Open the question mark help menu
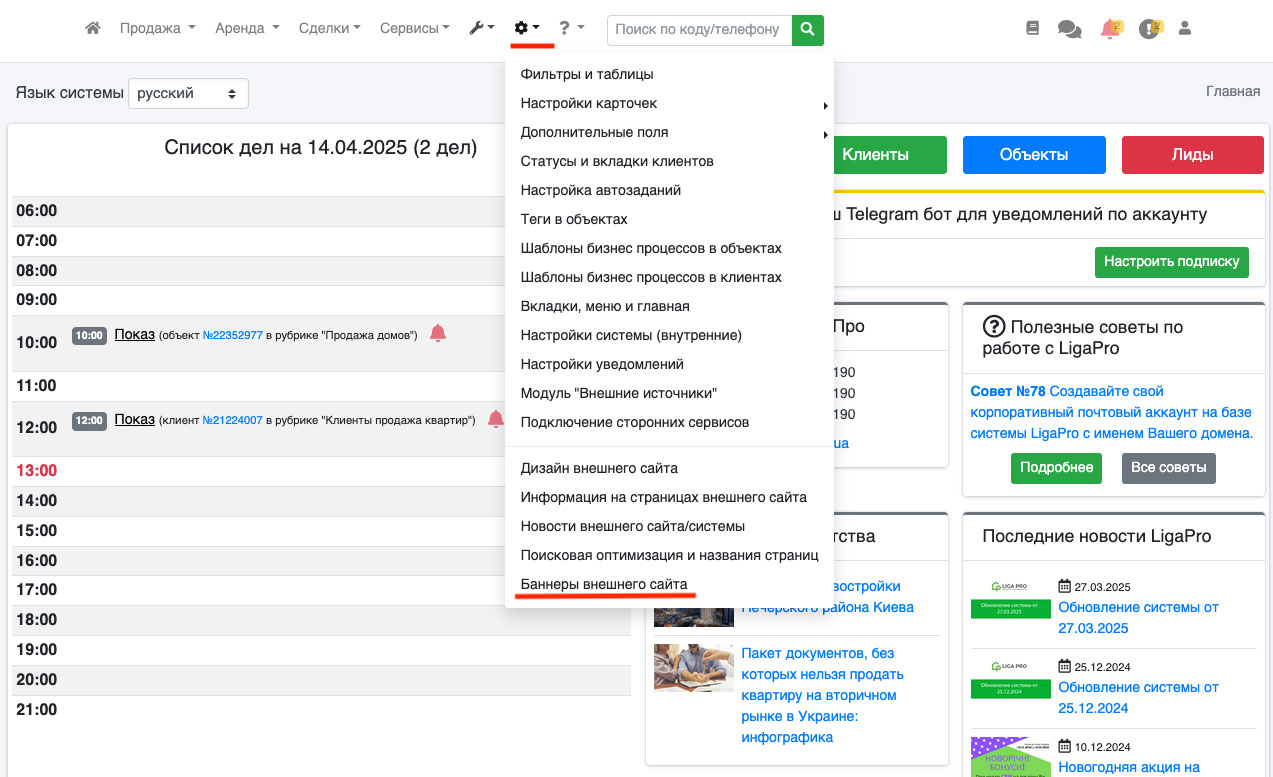The image size is (1273, 777). (x=571, y=29)
